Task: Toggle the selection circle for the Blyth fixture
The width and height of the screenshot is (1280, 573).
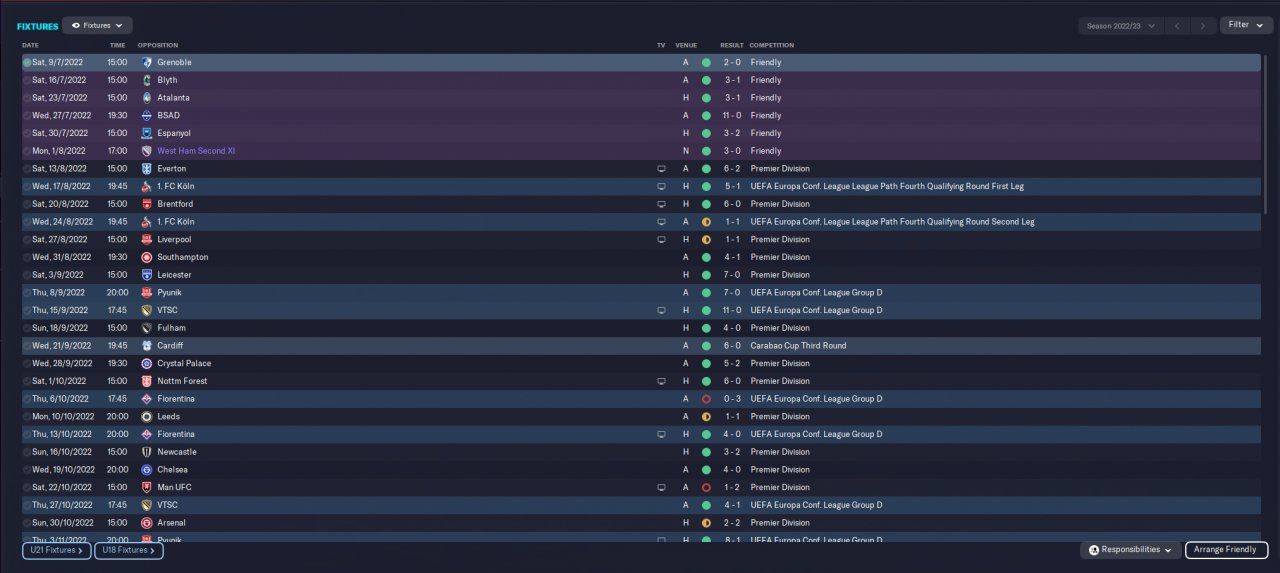Action: [x=27, y=80]
